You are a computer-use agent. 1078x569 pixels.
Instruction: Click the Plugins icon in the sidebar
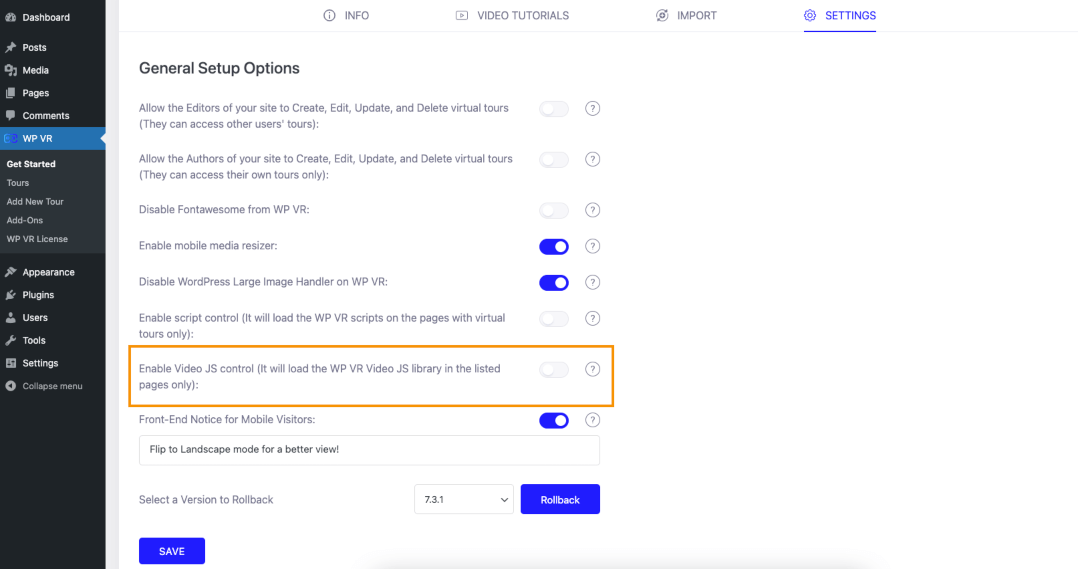(10, 295)
